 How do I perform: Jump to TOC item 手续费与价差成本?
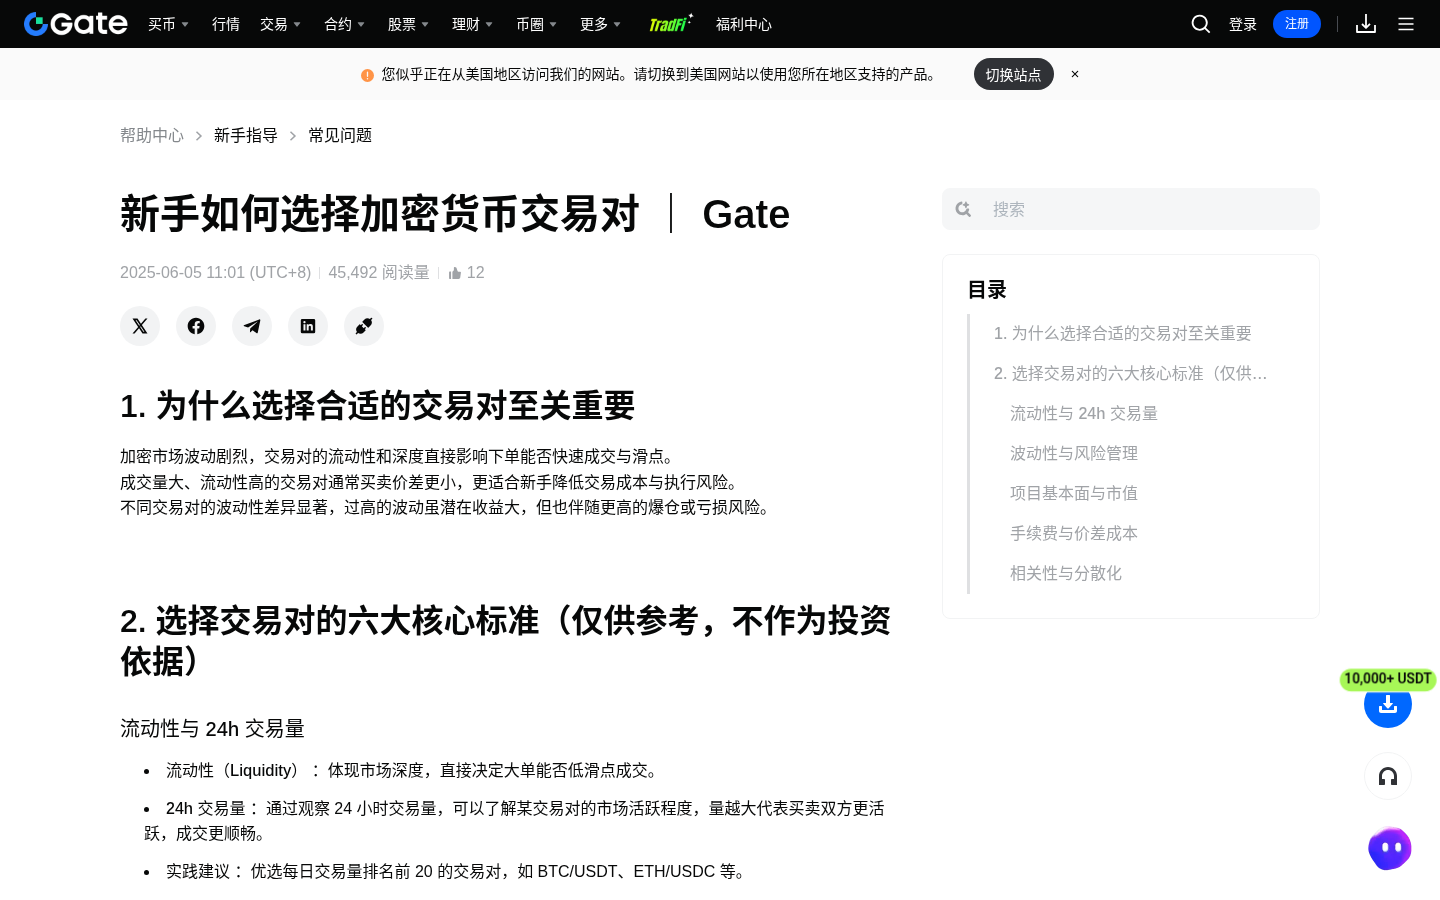point(1074,533)
